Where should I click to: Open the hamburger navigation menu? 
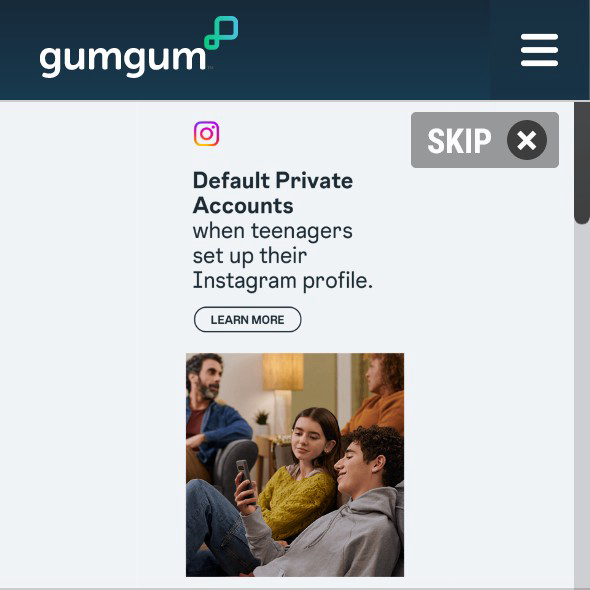539,50
